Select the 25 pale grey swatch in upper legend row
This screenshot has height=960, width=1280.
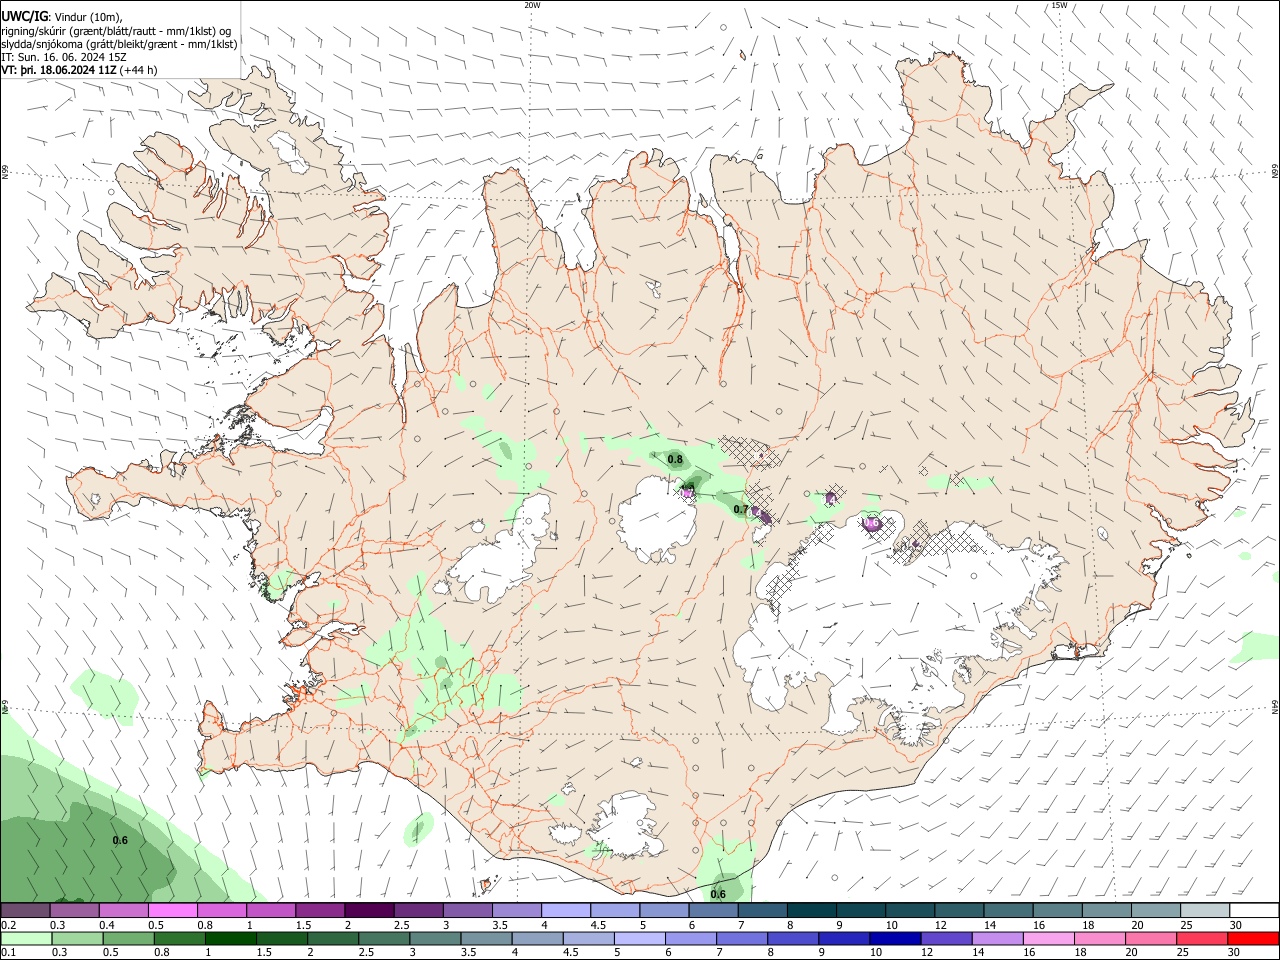coord(1205,910)
